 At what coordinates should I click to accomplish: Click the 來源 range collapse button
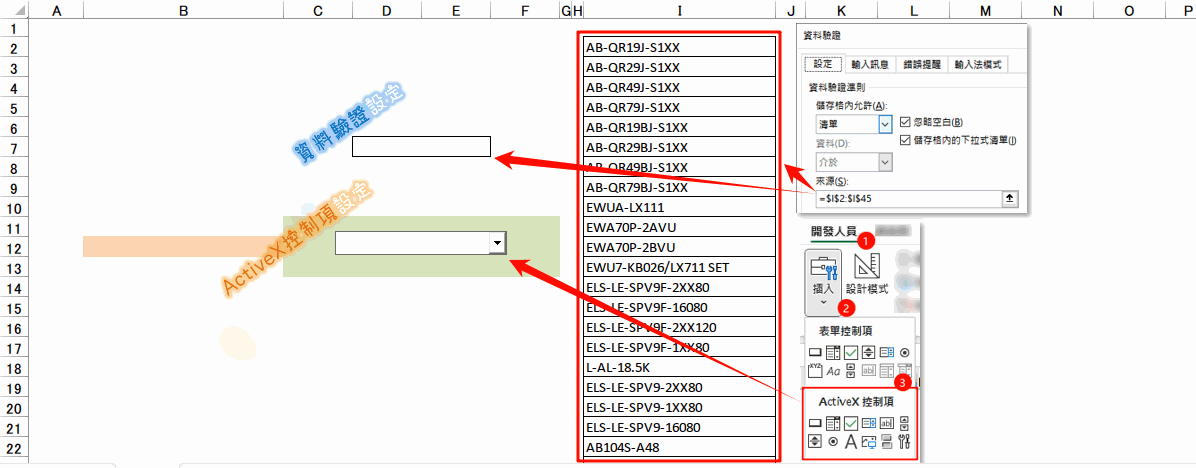[1009, 199]
